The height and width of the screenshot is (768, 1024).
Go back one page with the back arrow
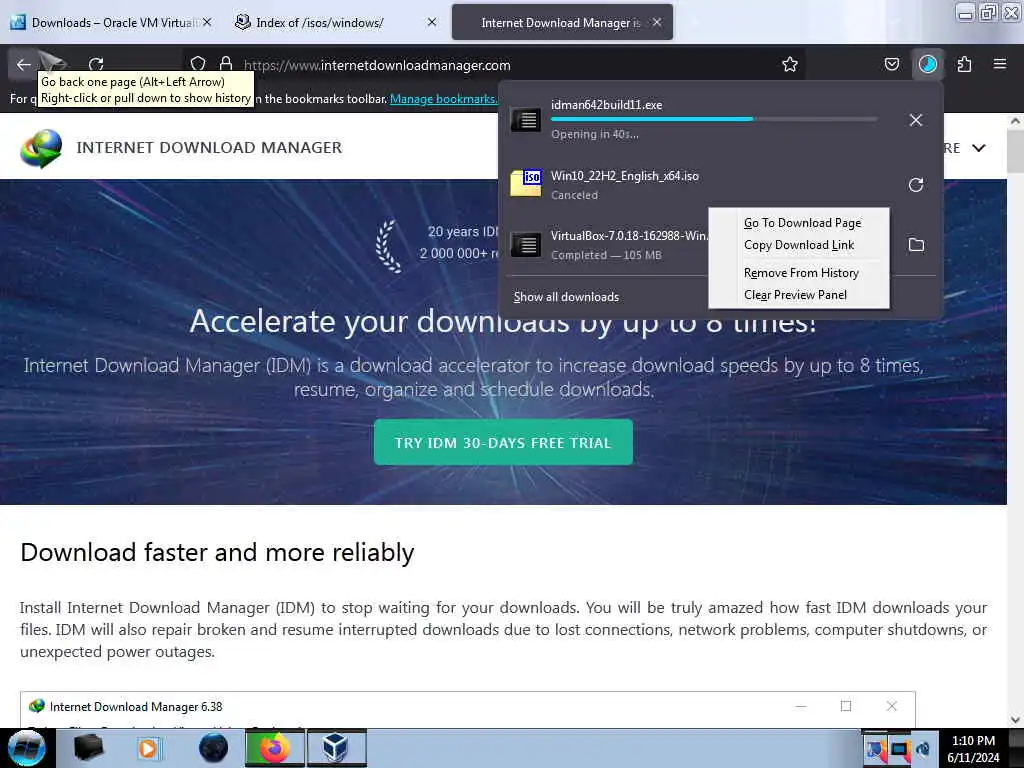(24, 65)
